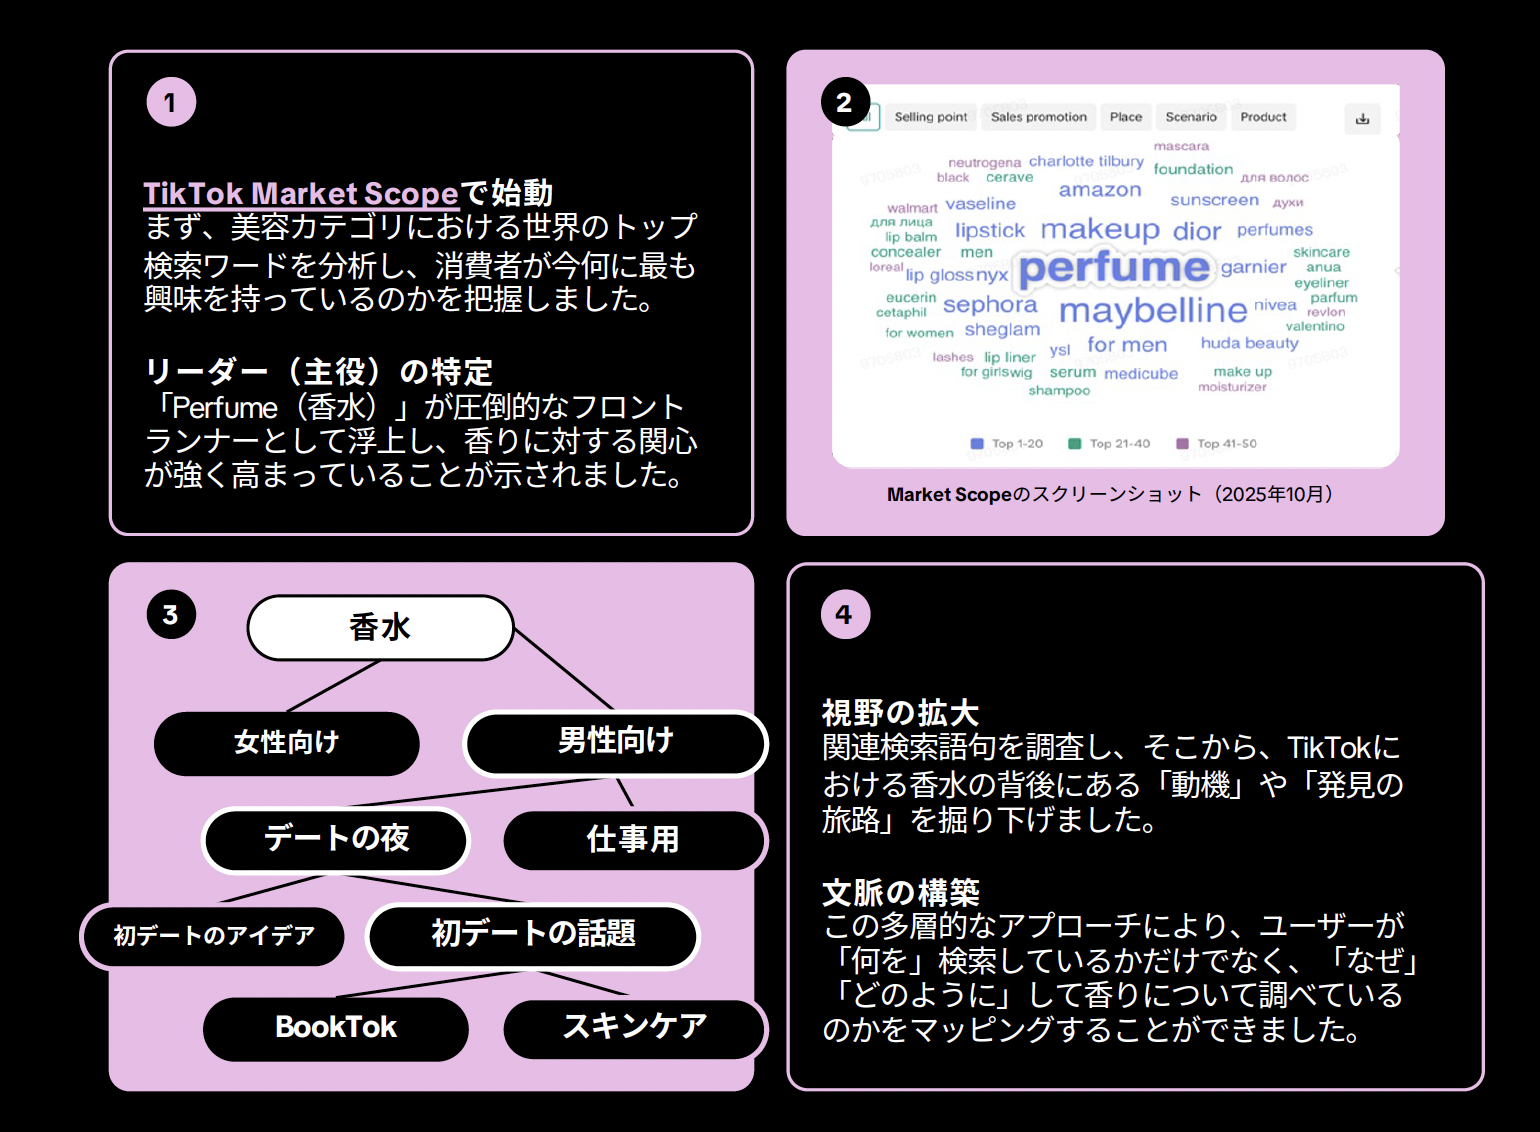Screen dimensions: 1540x1132
Task: Click the word "revlon"
Action: tap(1326, 312)
